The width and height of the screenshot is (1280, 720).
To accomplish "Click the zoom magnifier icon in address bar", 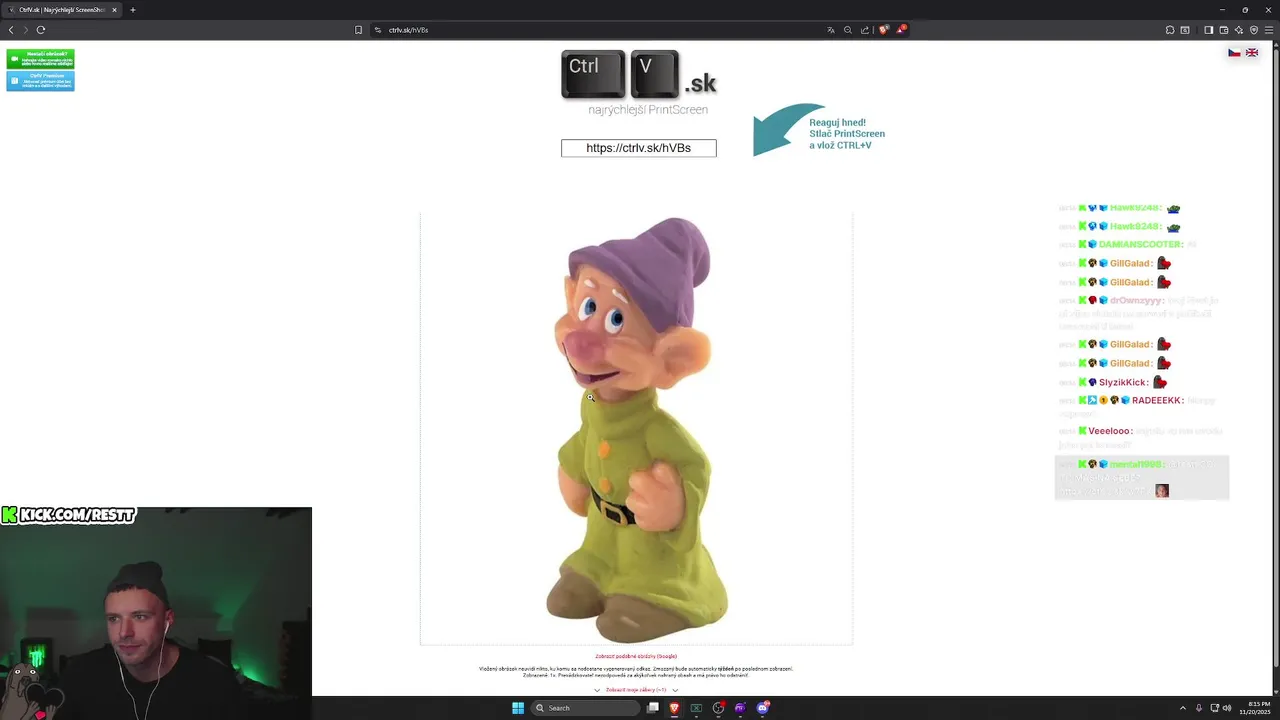I will coord(848,30).
